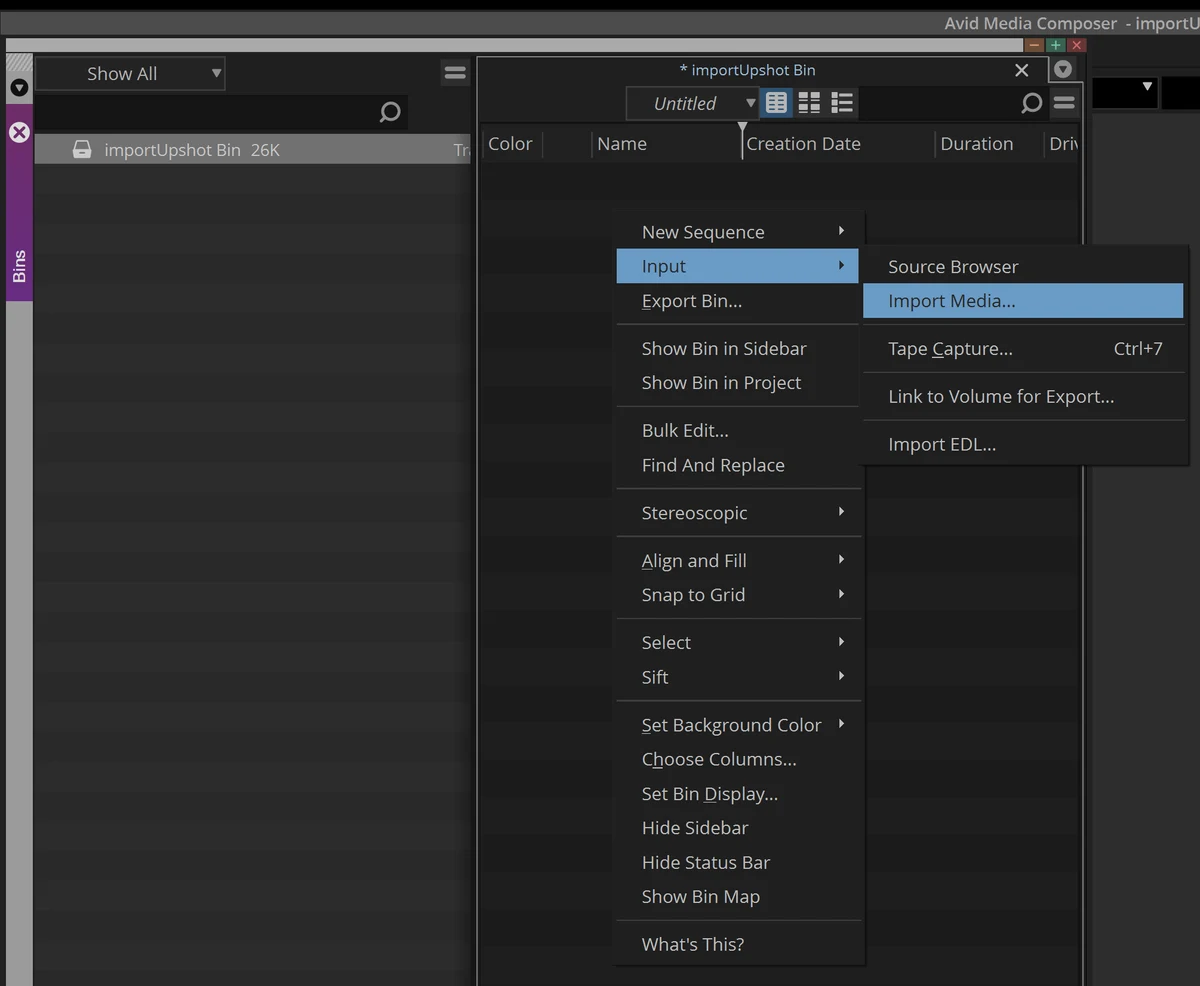1200x986 pixels.
Task: Select importUpshot Bin row in sidebar
Action: [253, 150]
